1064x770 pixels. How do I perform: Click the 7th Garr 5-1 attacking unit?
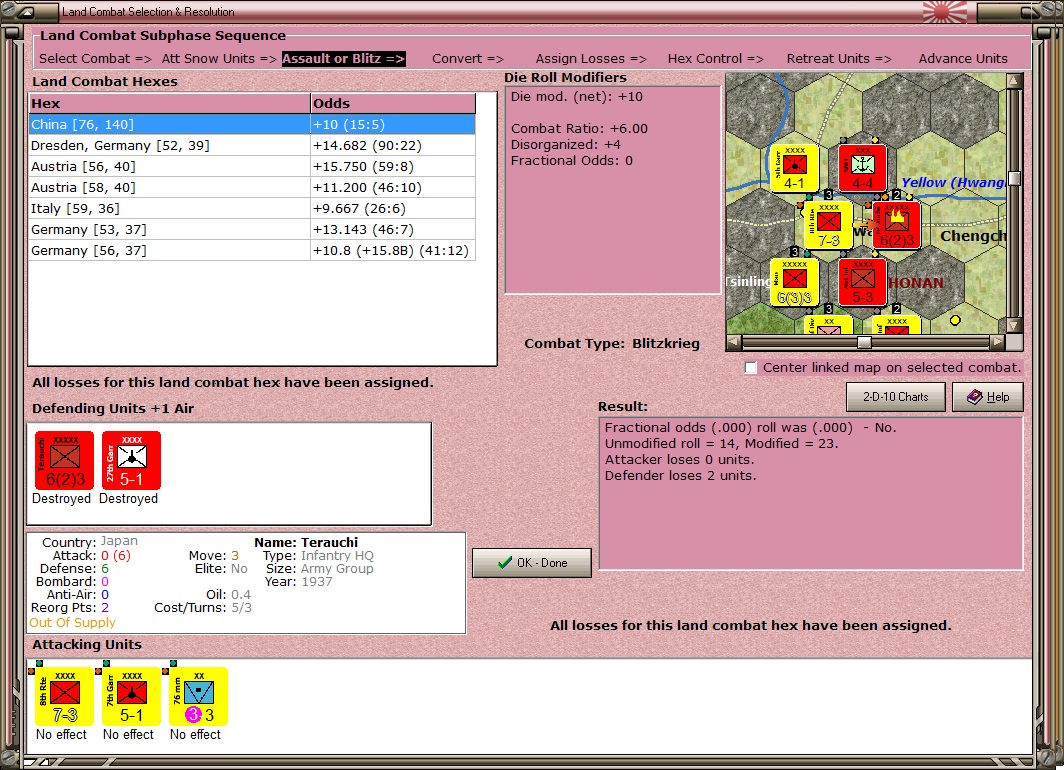131,696
